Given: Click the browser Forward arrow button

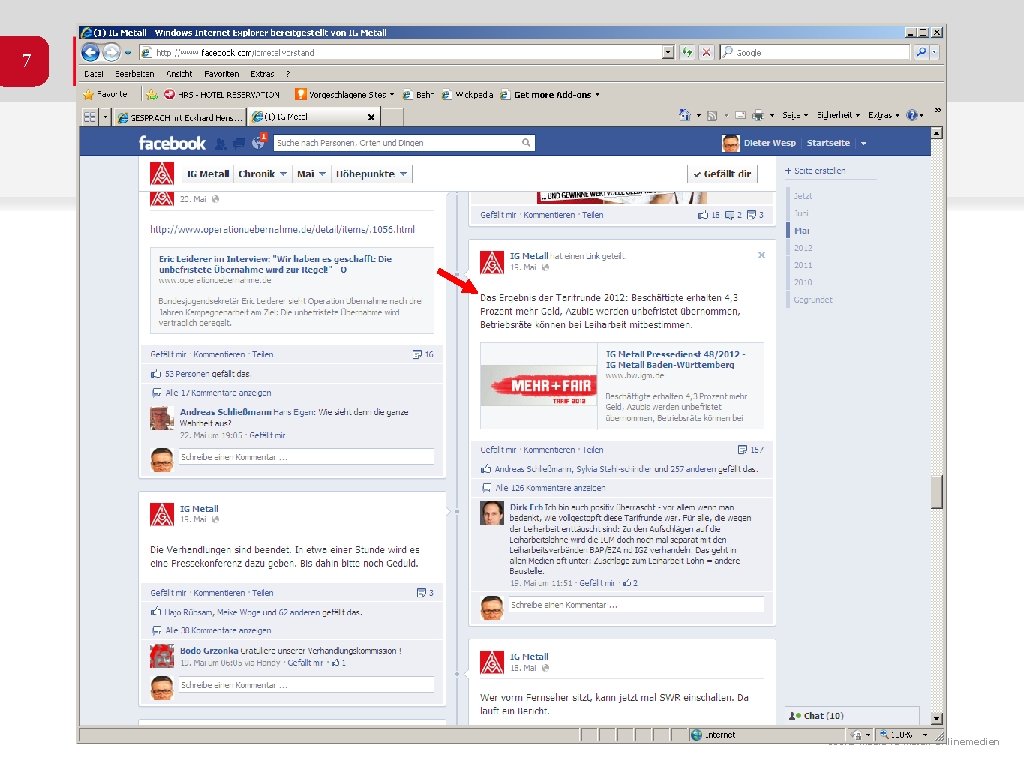Looking at the screenshot, I should [x=112, y=52].
